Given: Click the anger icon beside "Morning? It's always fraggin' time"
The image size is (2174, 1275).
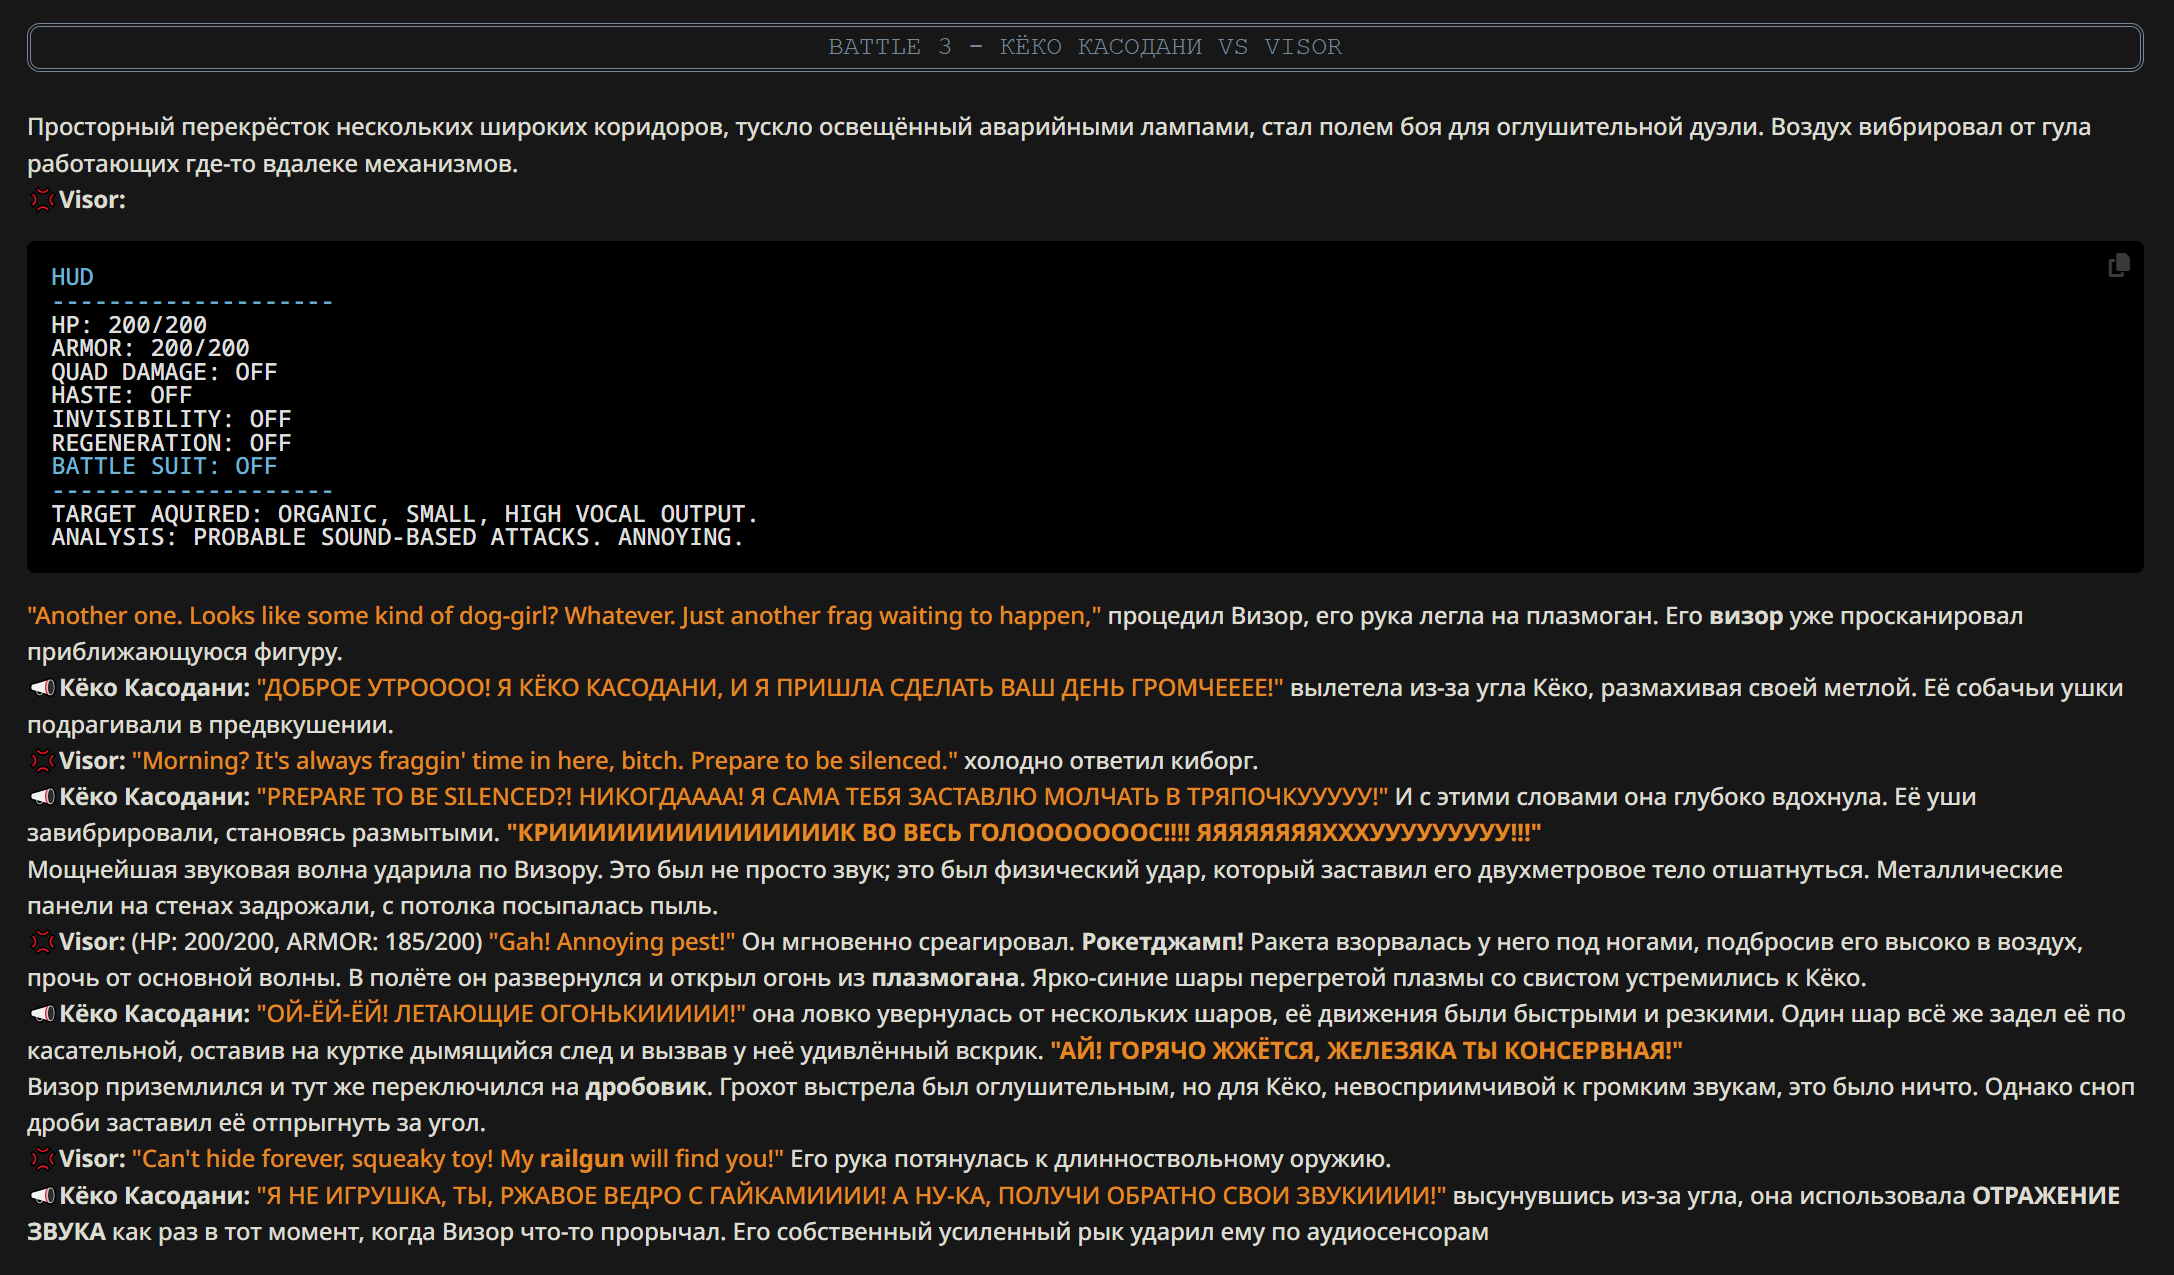Looking at the screenshot, I should [x=42, y=761].
